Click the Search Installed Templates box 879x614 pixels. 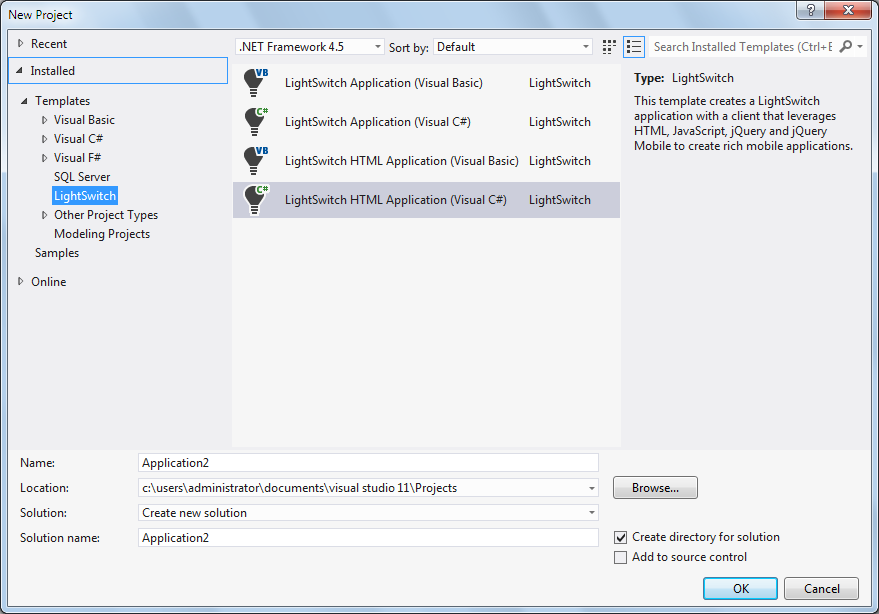point(743,47)
